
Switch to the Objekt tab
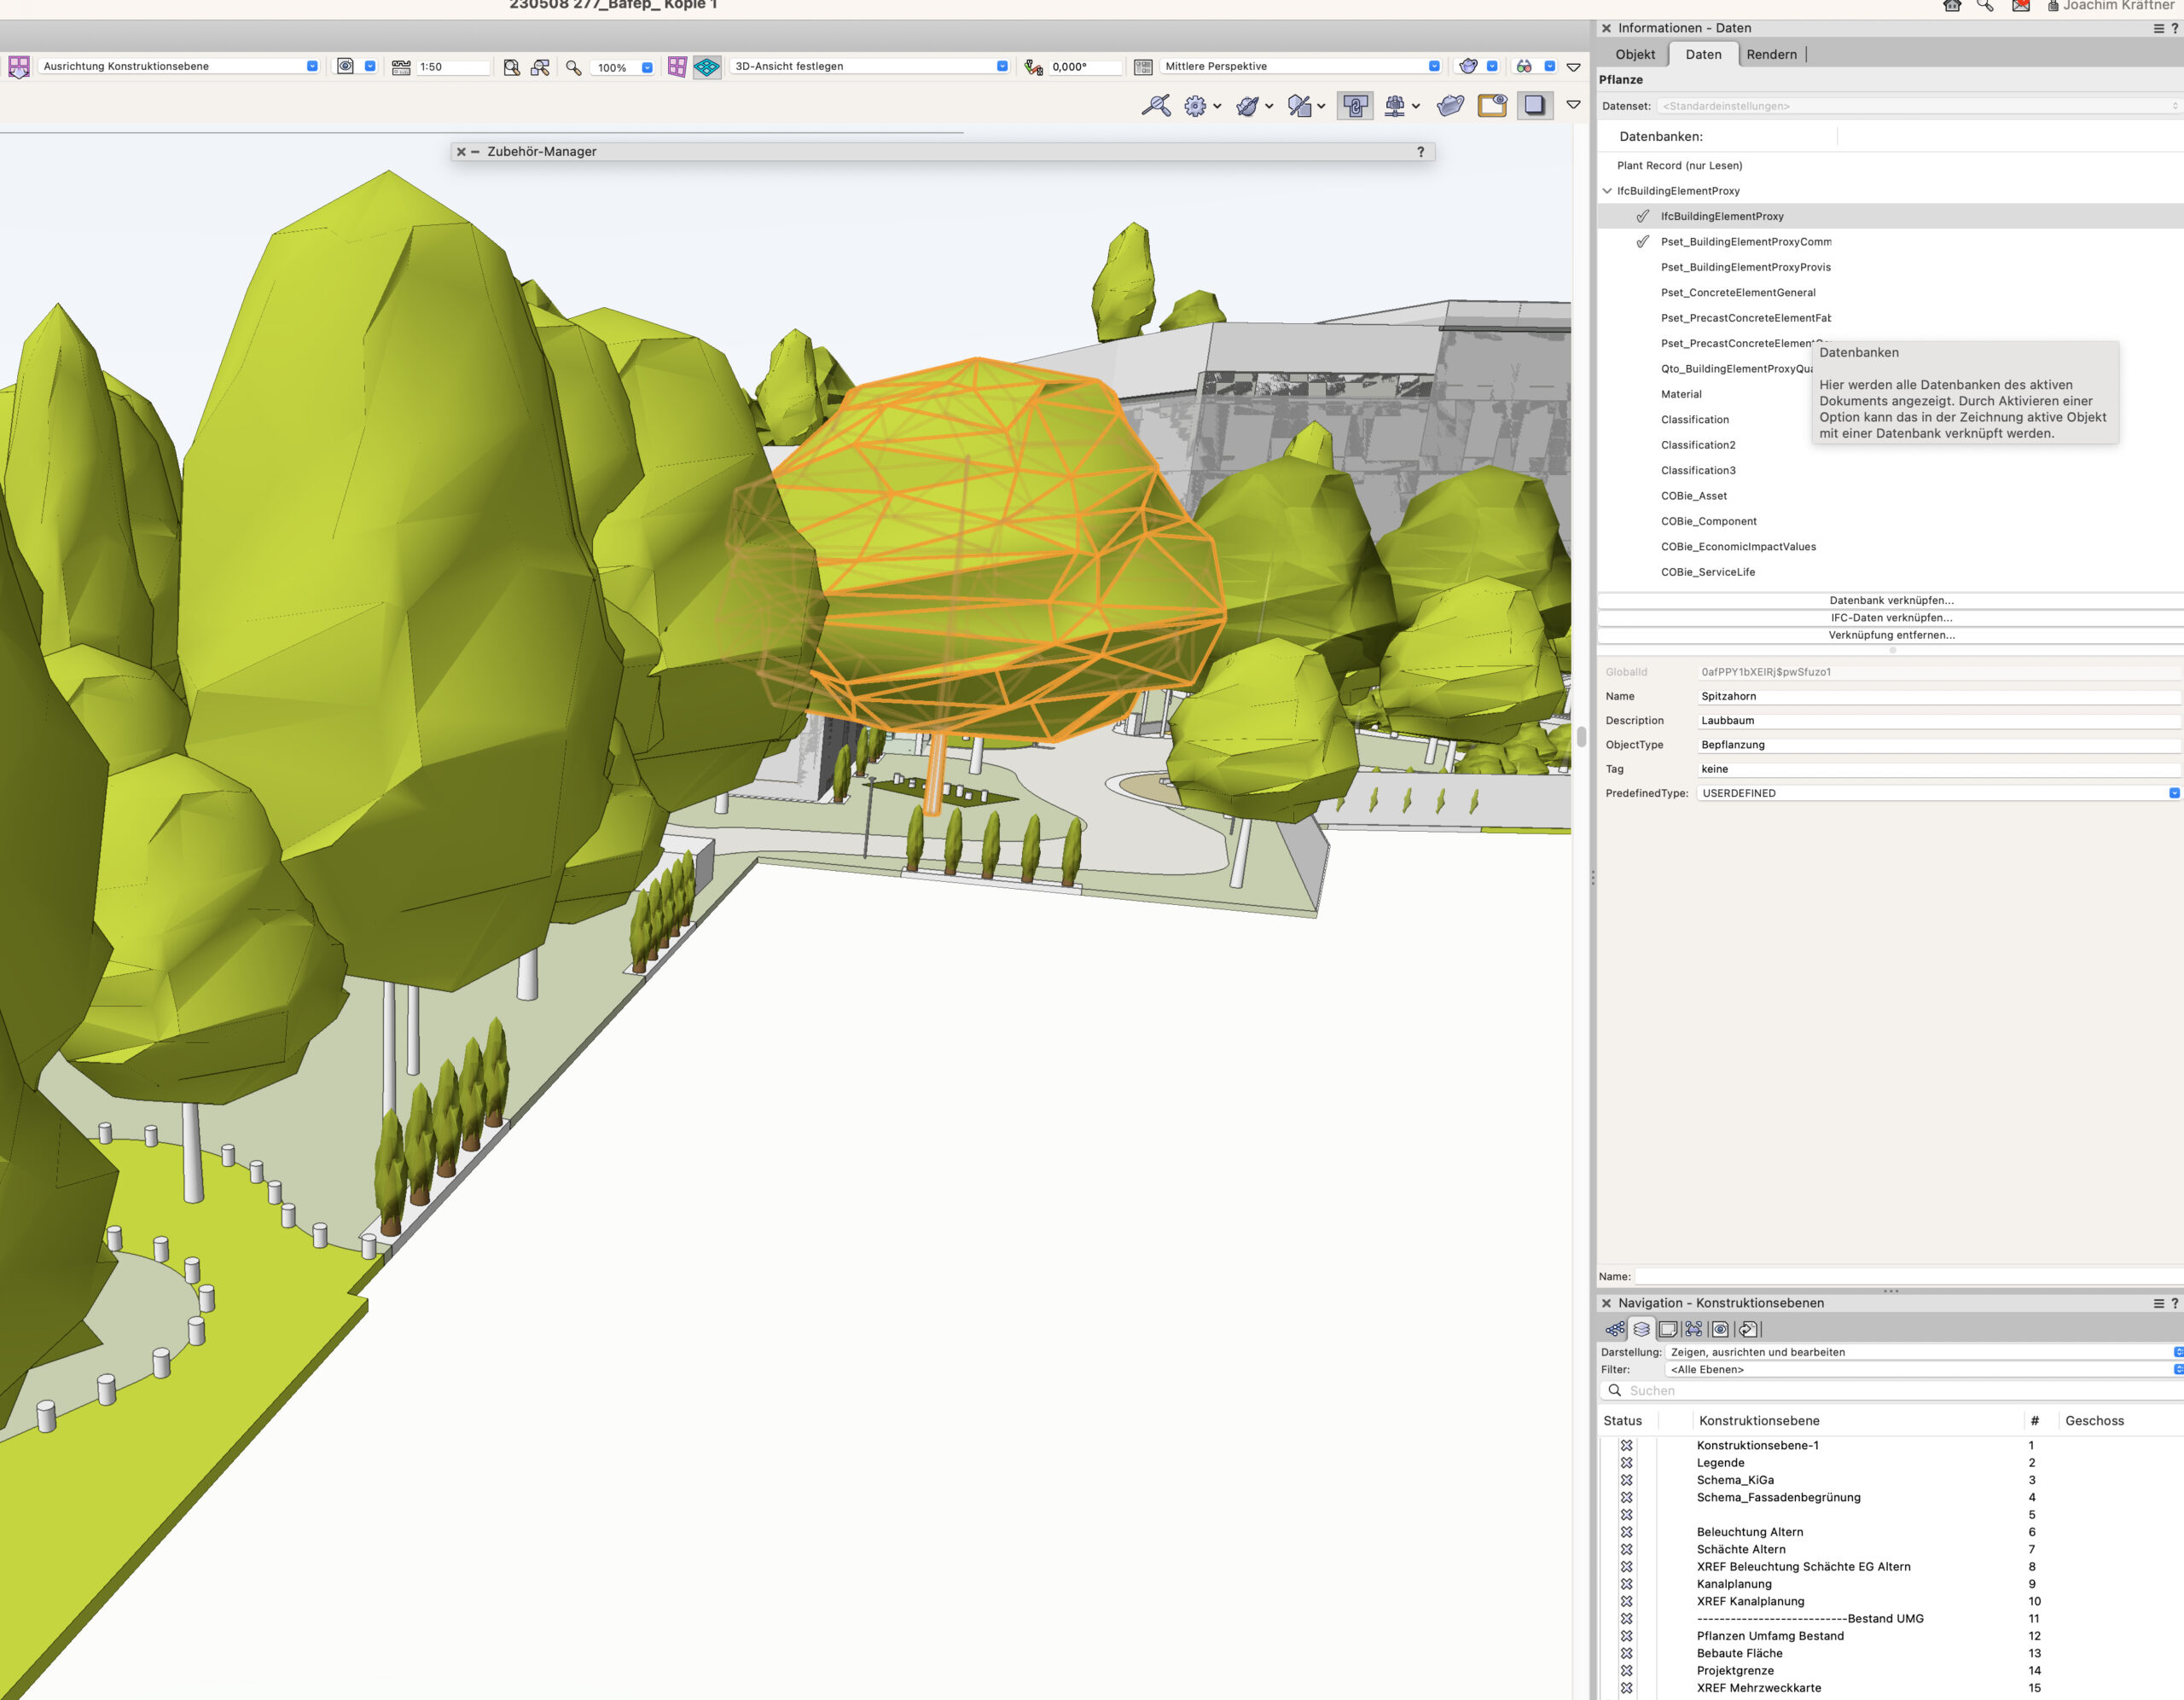(1635, 55)
